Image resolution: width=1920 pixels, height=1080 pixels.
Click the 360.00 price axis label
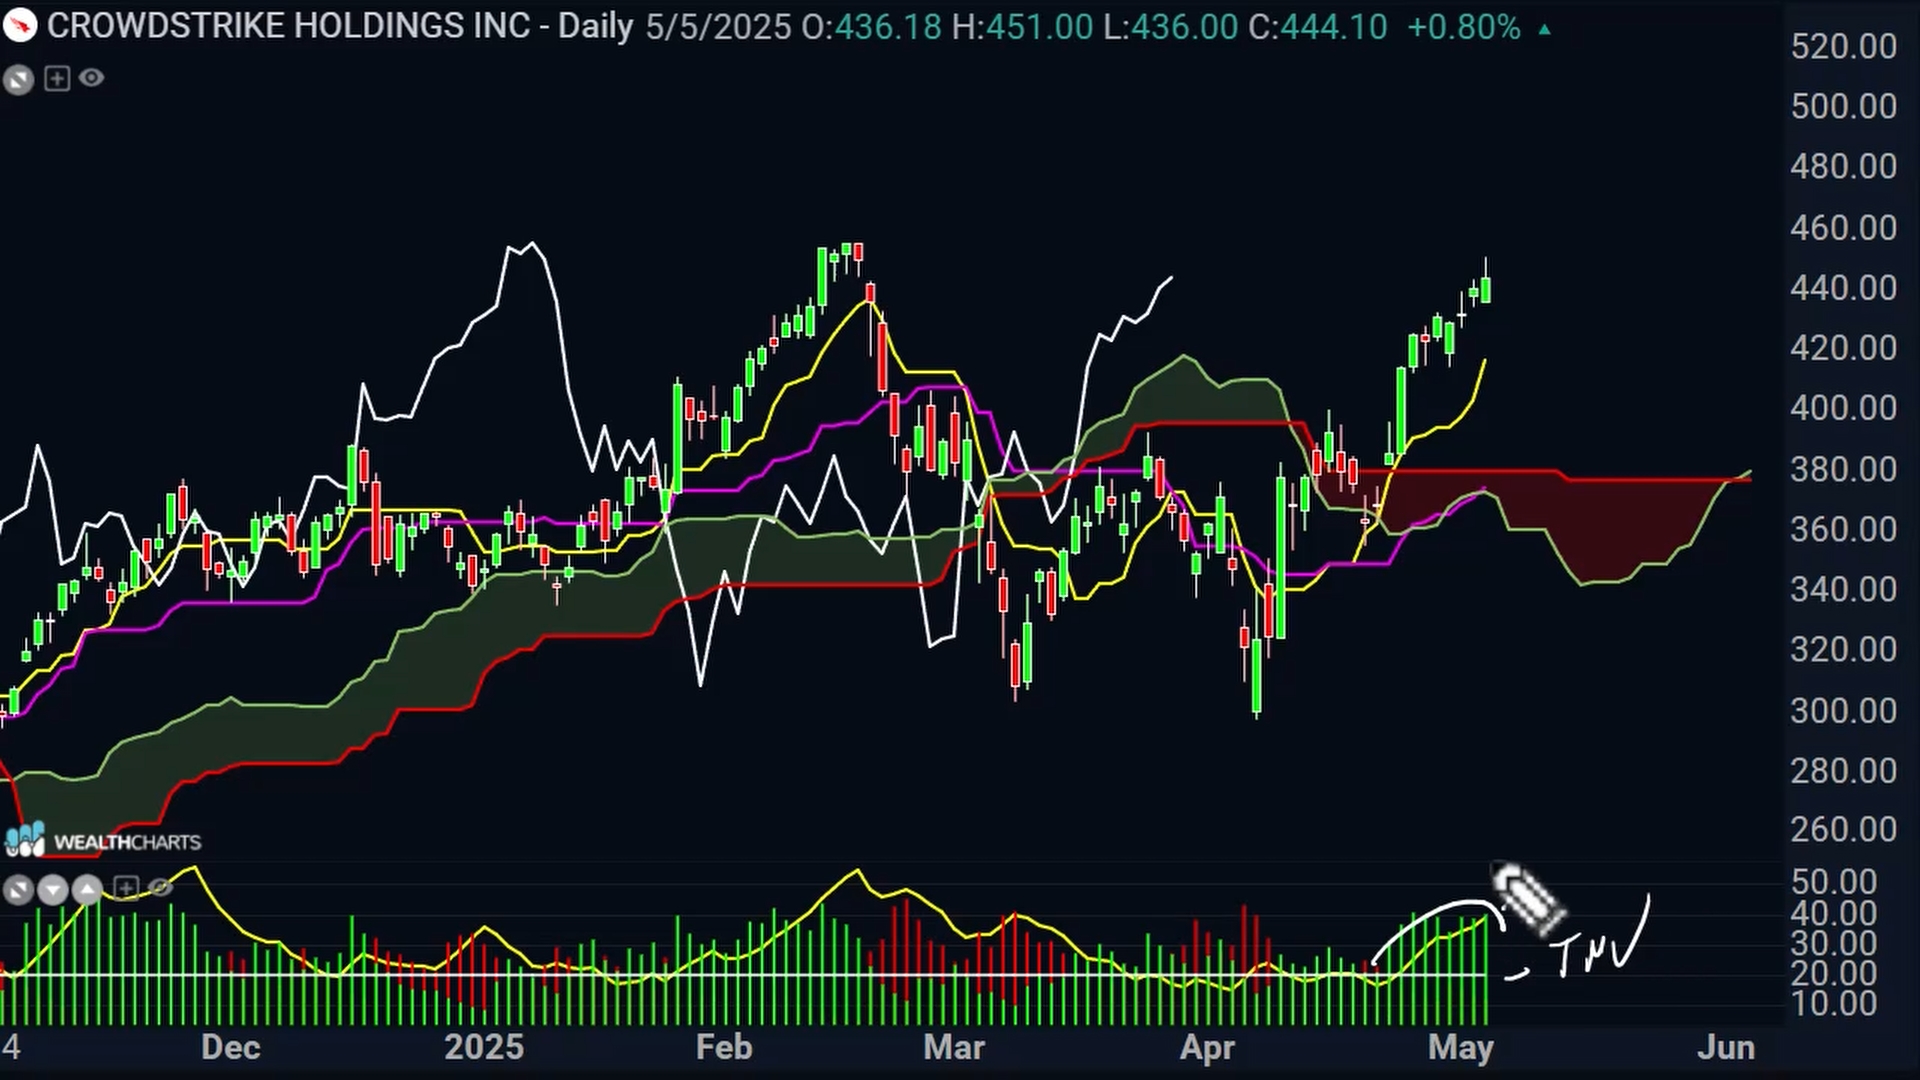(1844, 529)
